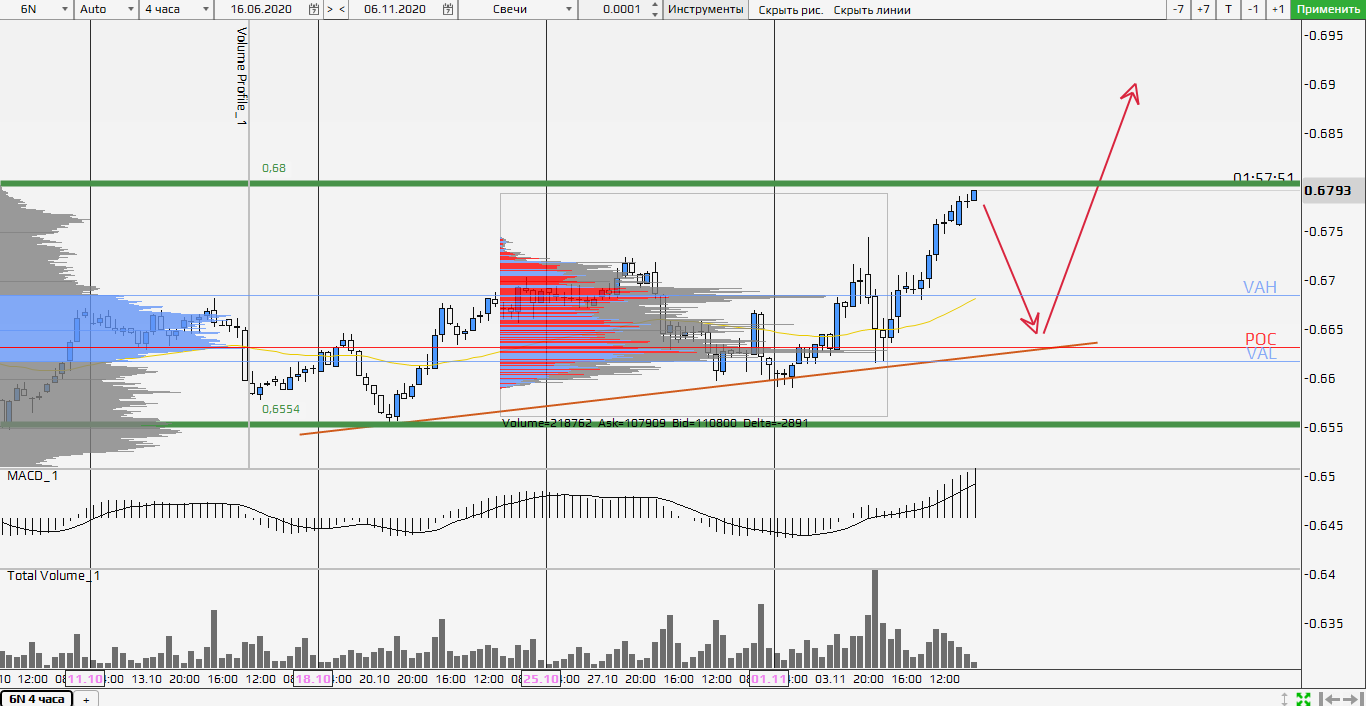Screen dimensions: 1366x706
Task: Select the '6N 4 часа' tab
Action: pos(36,699)
